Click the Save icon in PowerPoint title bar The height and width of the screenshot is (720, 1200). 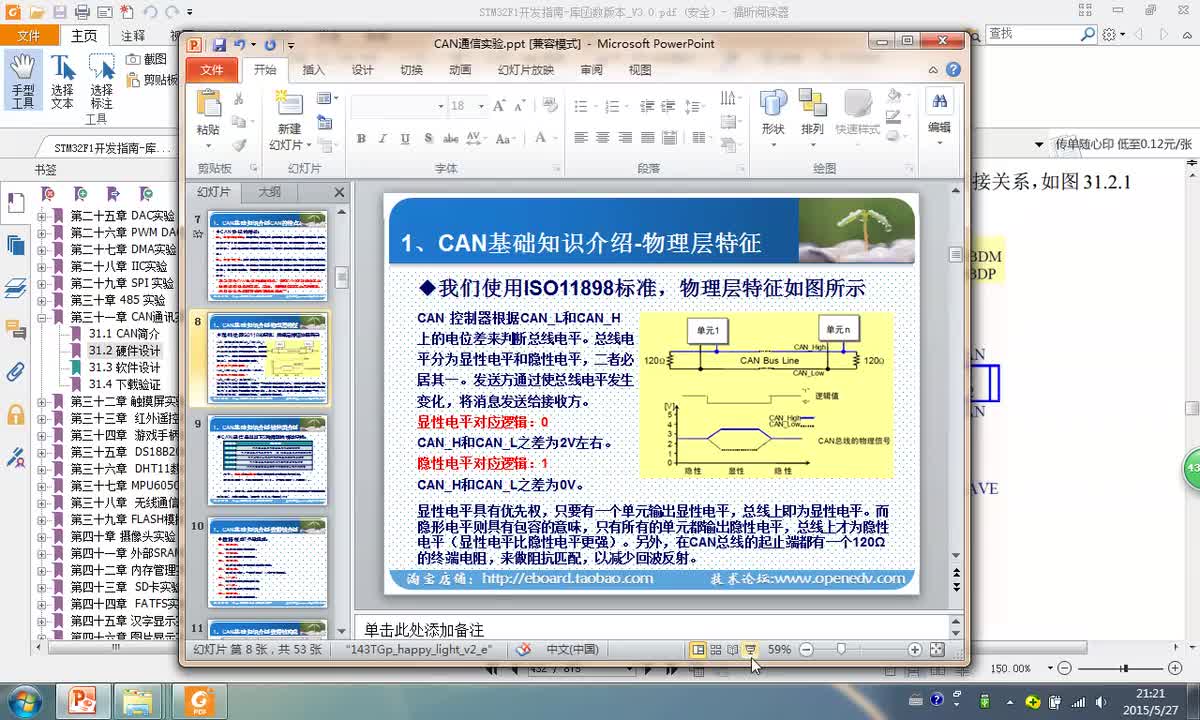pyautogui.click(x=218, y=44)
